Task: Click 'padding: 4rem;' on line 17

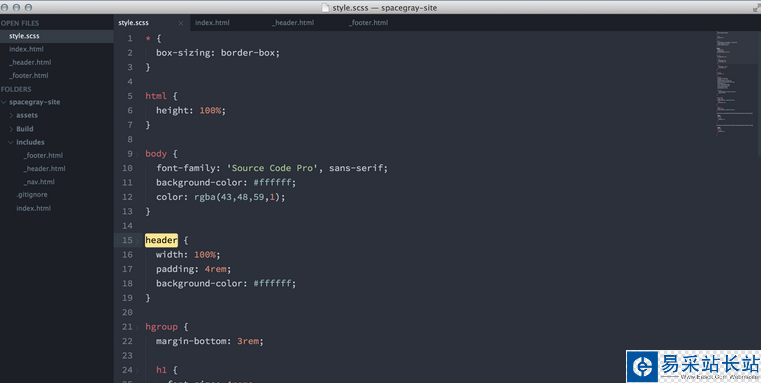Action: pyautogui.click(x=194, y=269)
